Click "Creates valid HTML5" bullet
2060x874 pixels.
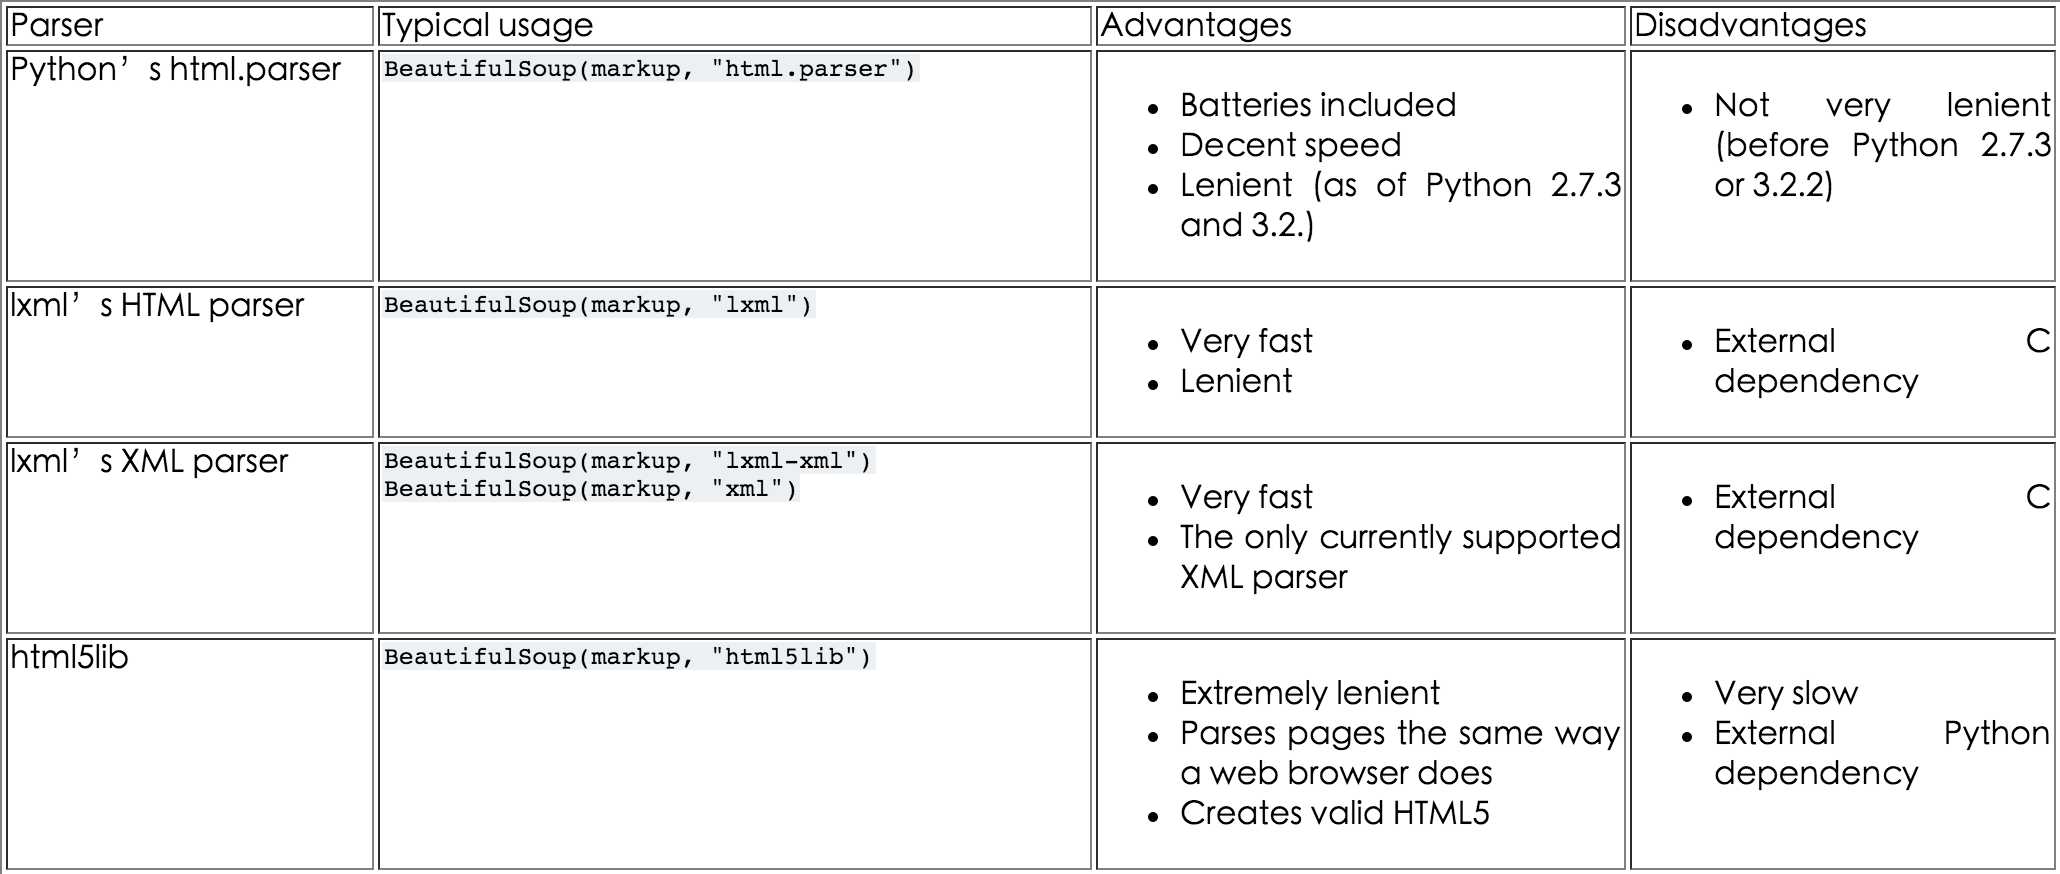tap(1335, 813)
